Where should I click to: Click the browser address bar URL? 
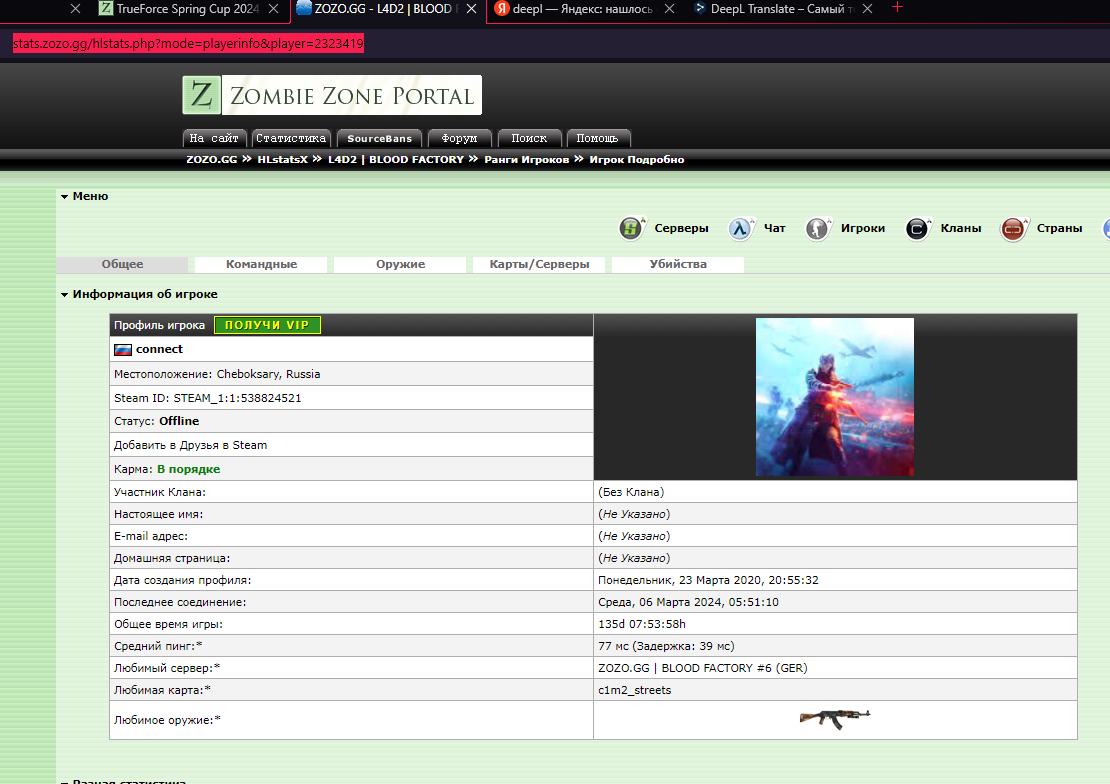point(188,44)
